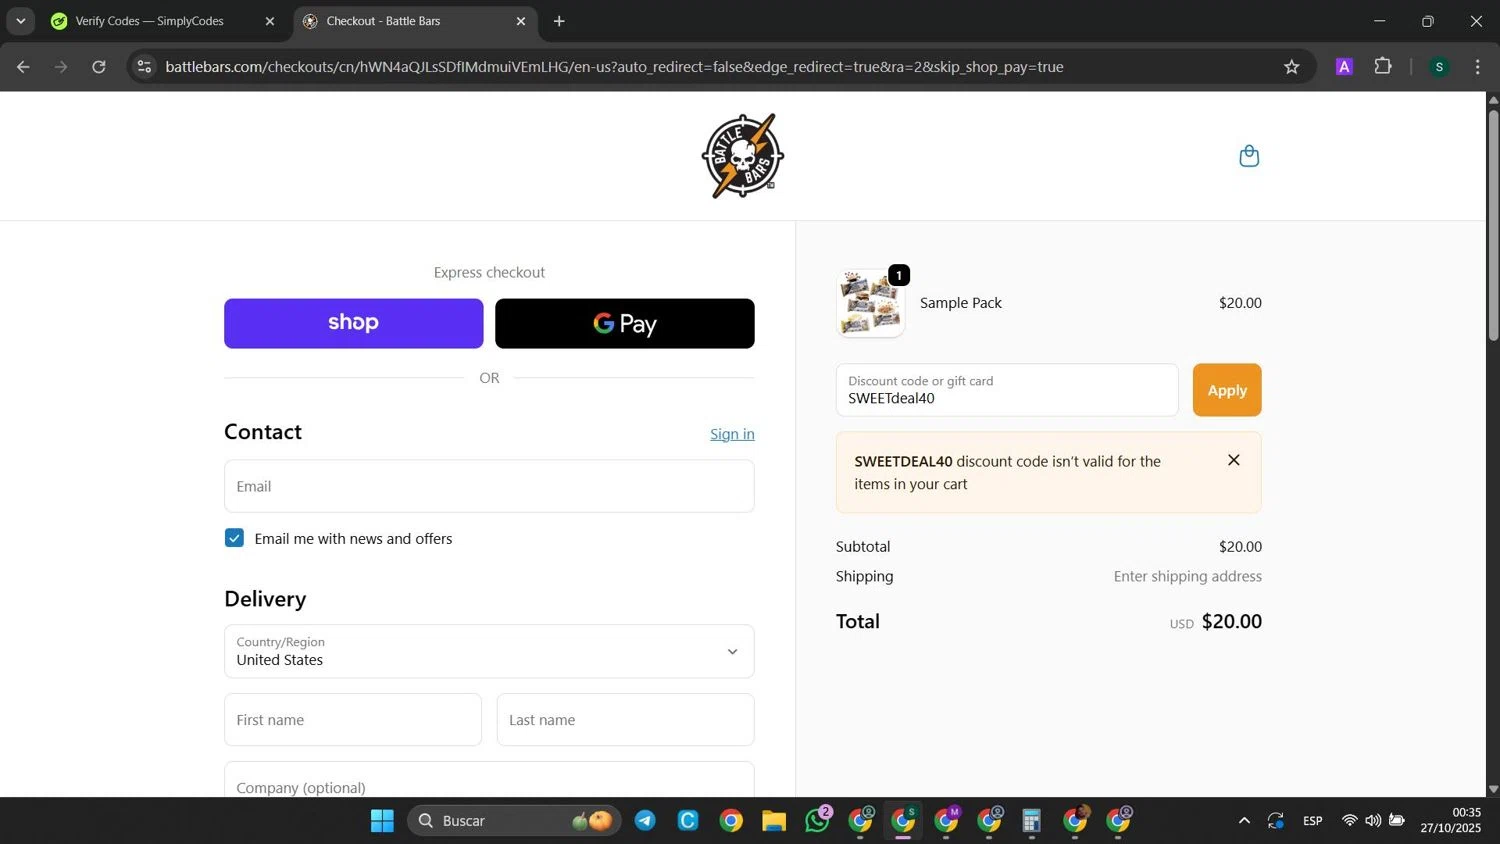Click the page vertical scrollbar

point(1493,225)
